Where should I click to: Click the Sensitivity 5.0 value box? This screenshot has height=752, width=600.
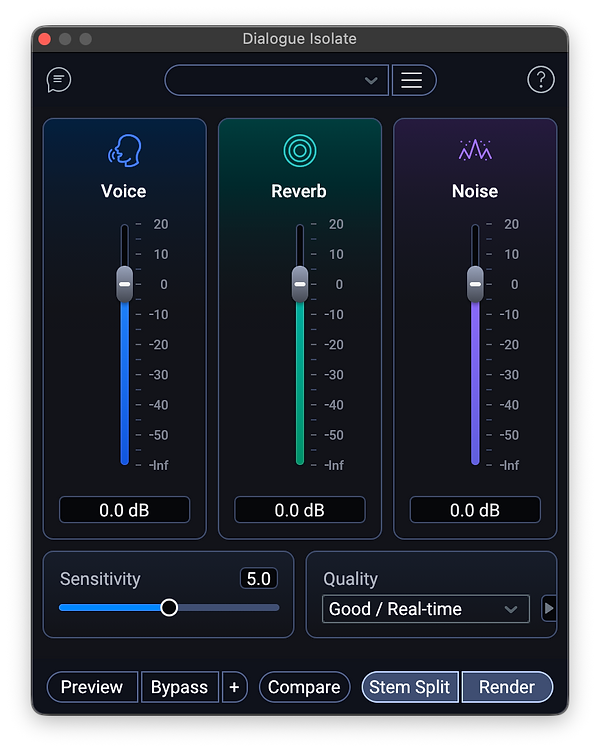click(x=259, y=578)
